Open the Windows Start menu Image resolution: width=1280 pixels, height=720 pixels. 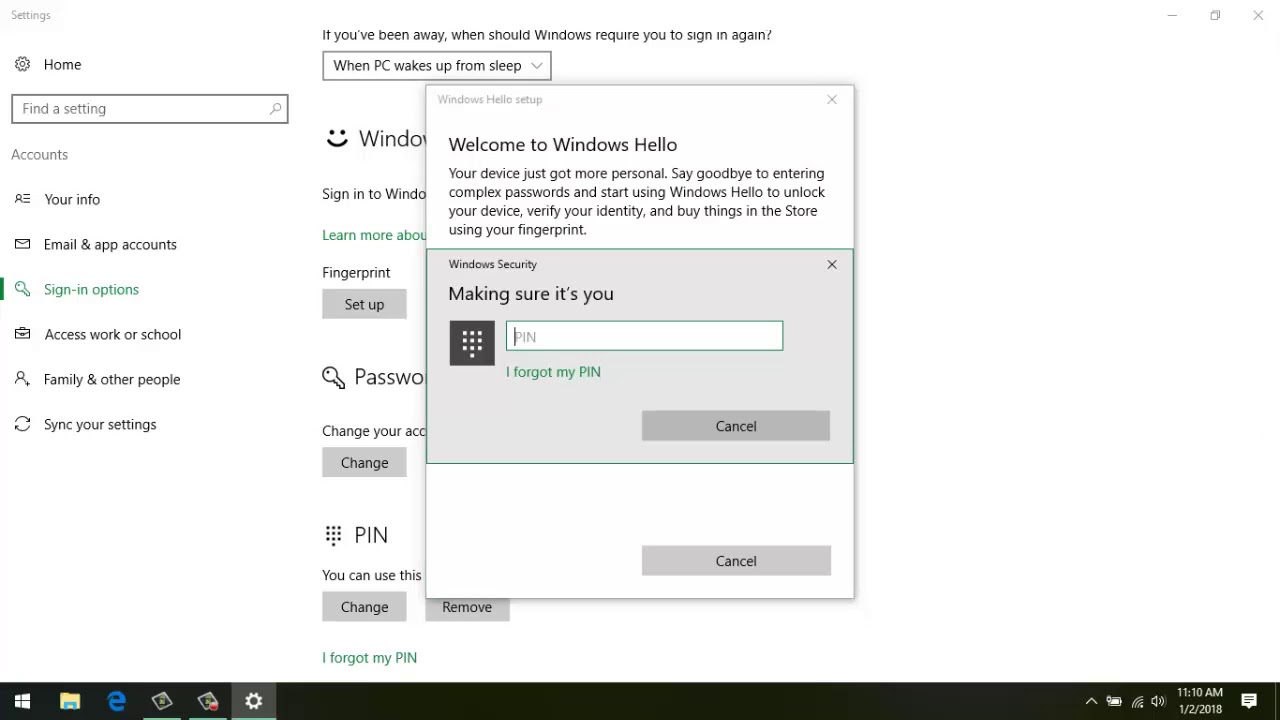pos(22,701)
